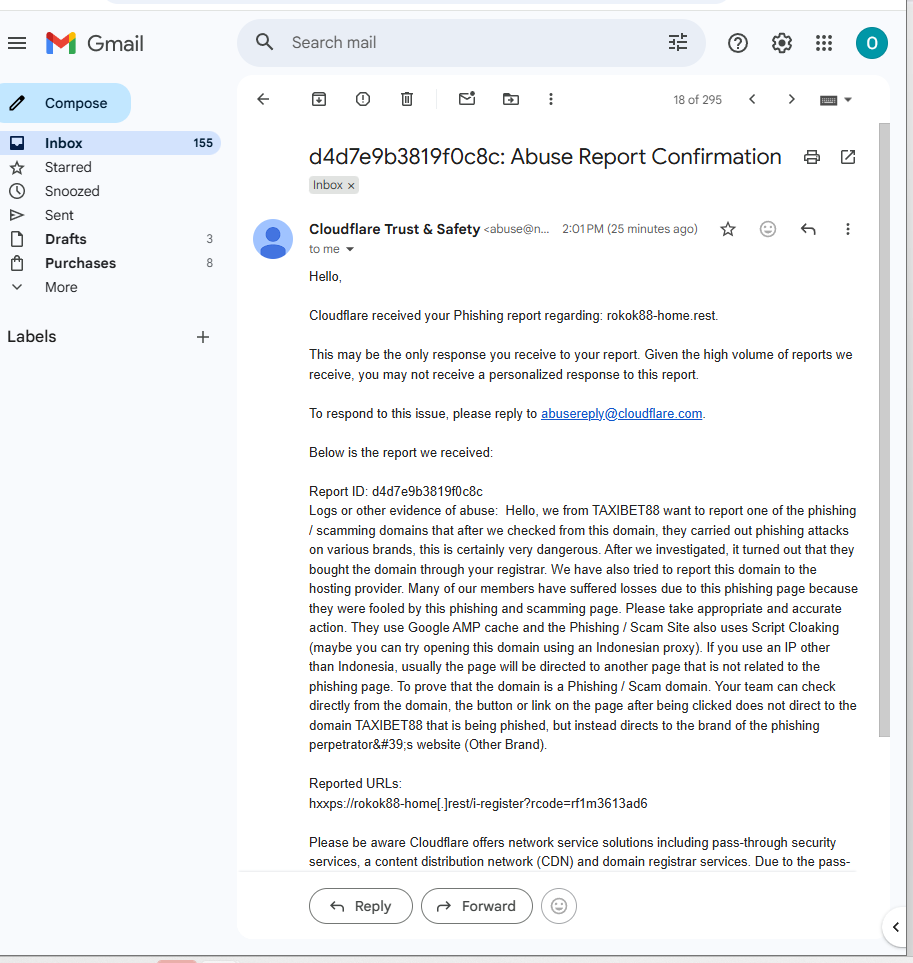This screenshot has width=913, height=963.
Task: Add emoji reaction next to Forward
Action: (x=559, y=906)
